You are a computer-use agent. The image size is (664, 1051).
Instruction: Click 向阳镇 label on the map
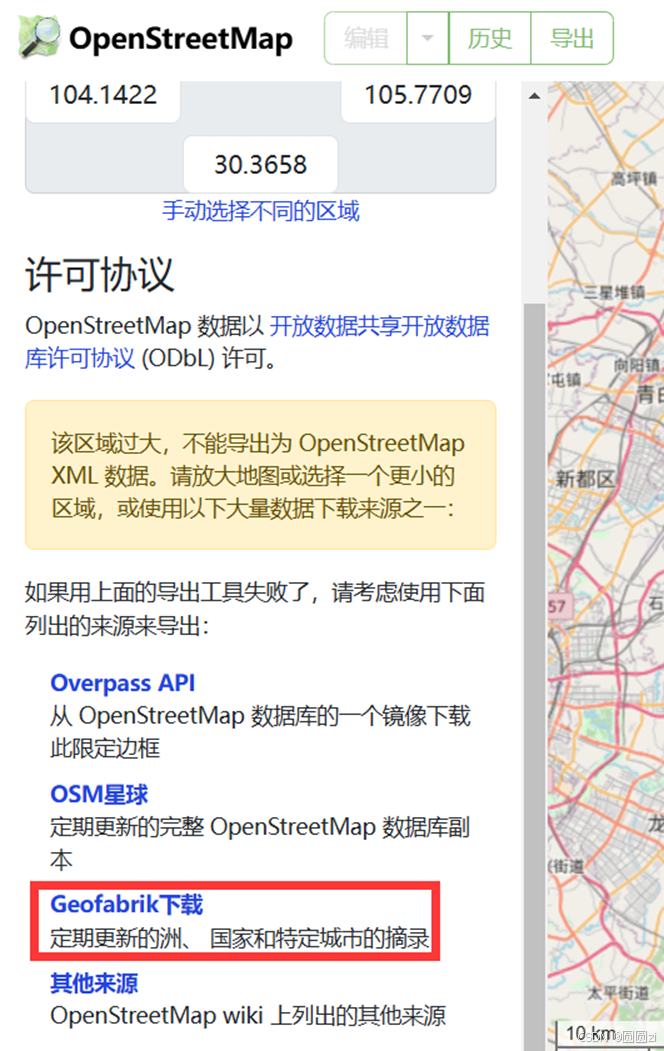pyautogui.click(x=637, y=365)
